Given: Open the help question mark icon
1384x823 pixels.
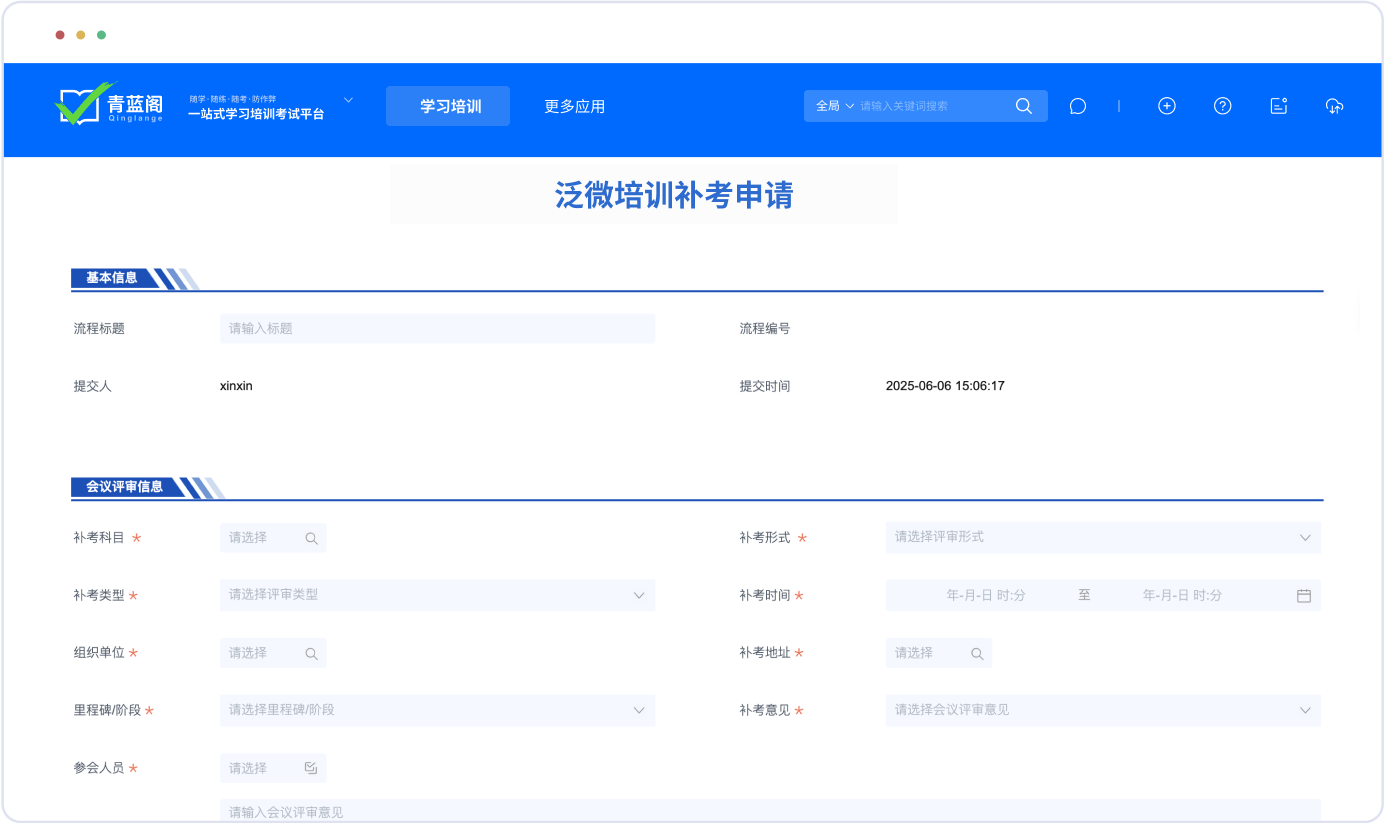Looking at the screenshot, I should [1222, 106].
